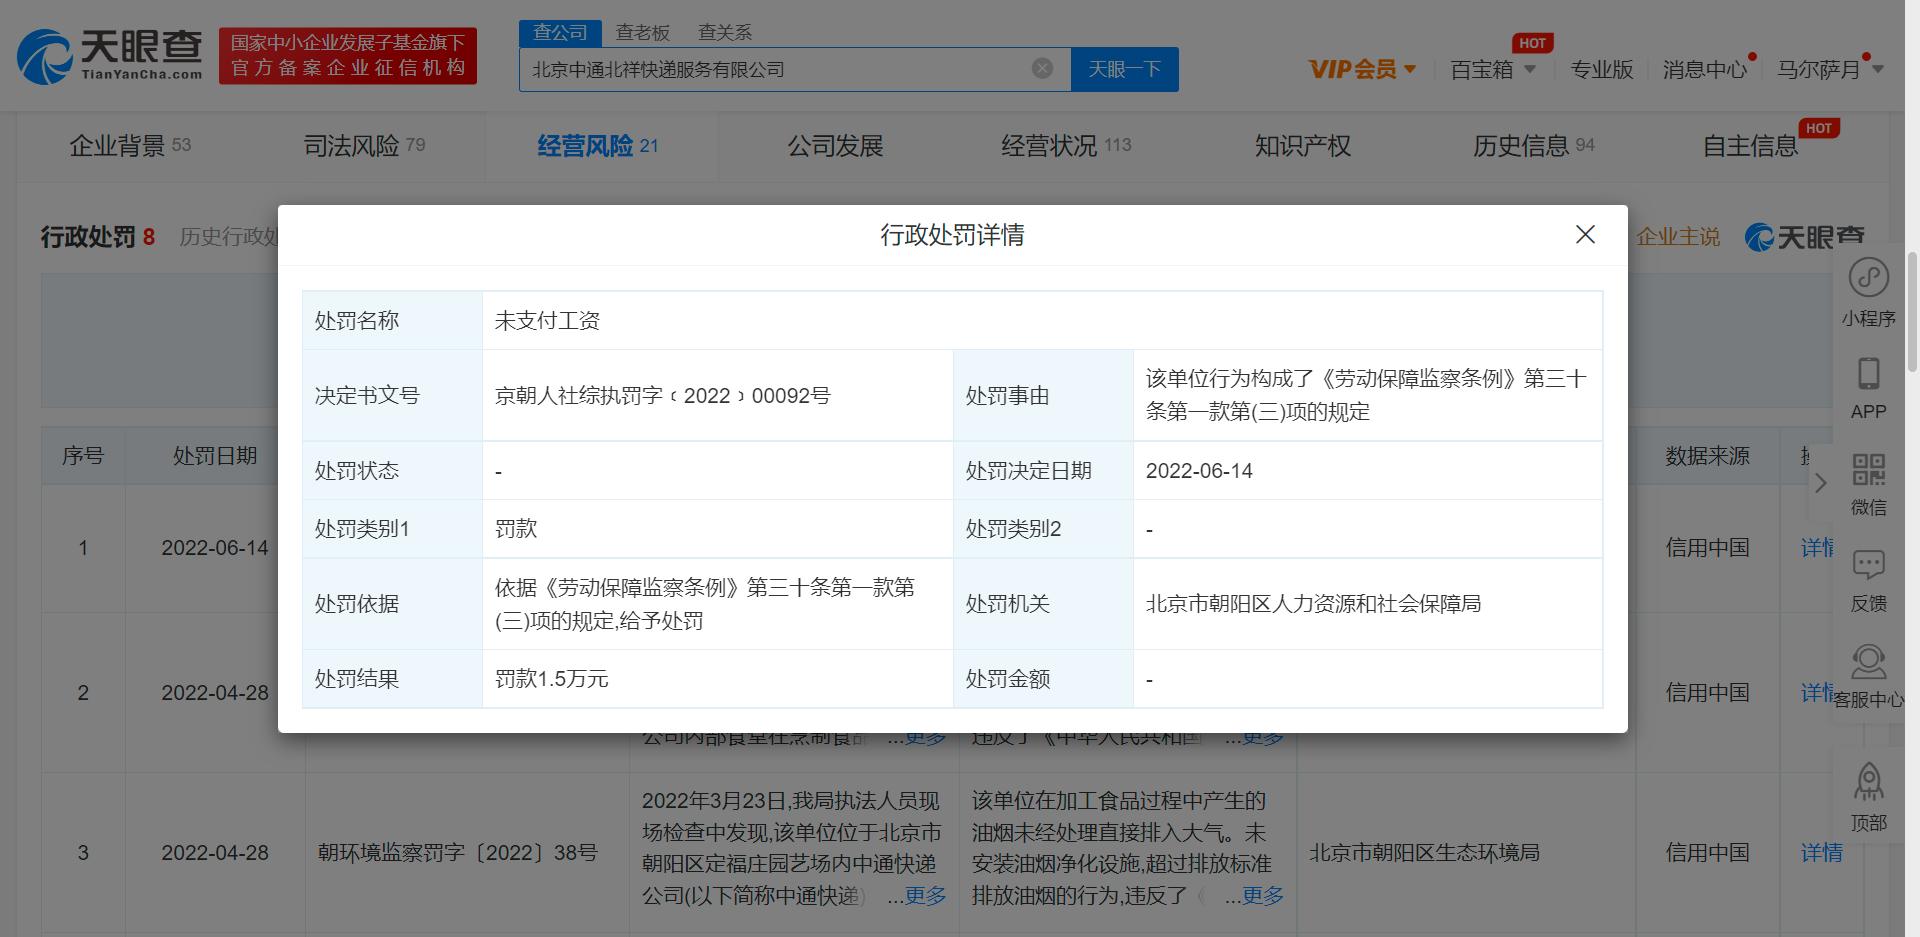Click 信用中国 source in row 3
The height and width of the screenshot is (937, 1920).
1707,852
